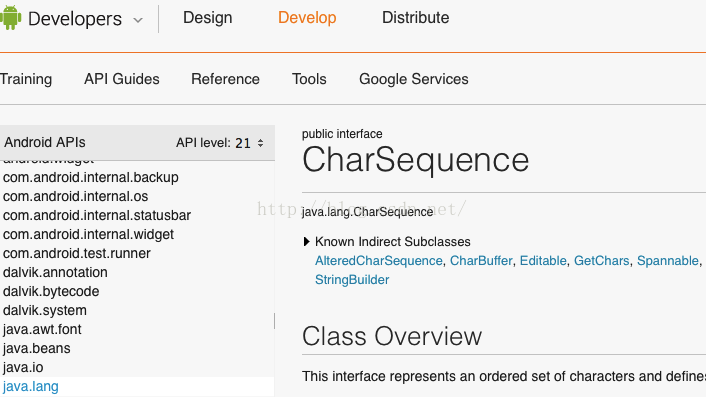The height and width of the screenshot is (397, 706).
Task: Click the Developers brand text
Action: (75, 19)
